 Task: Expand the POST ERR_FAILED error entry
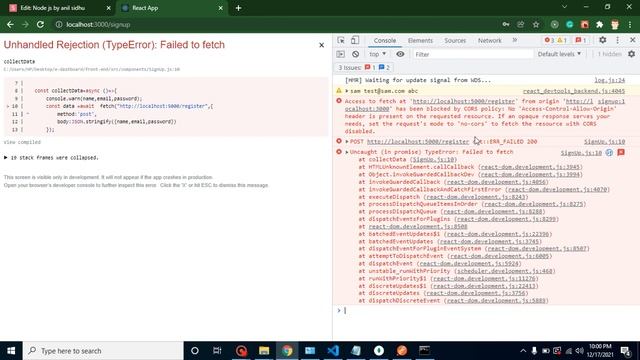coord(347,141)
